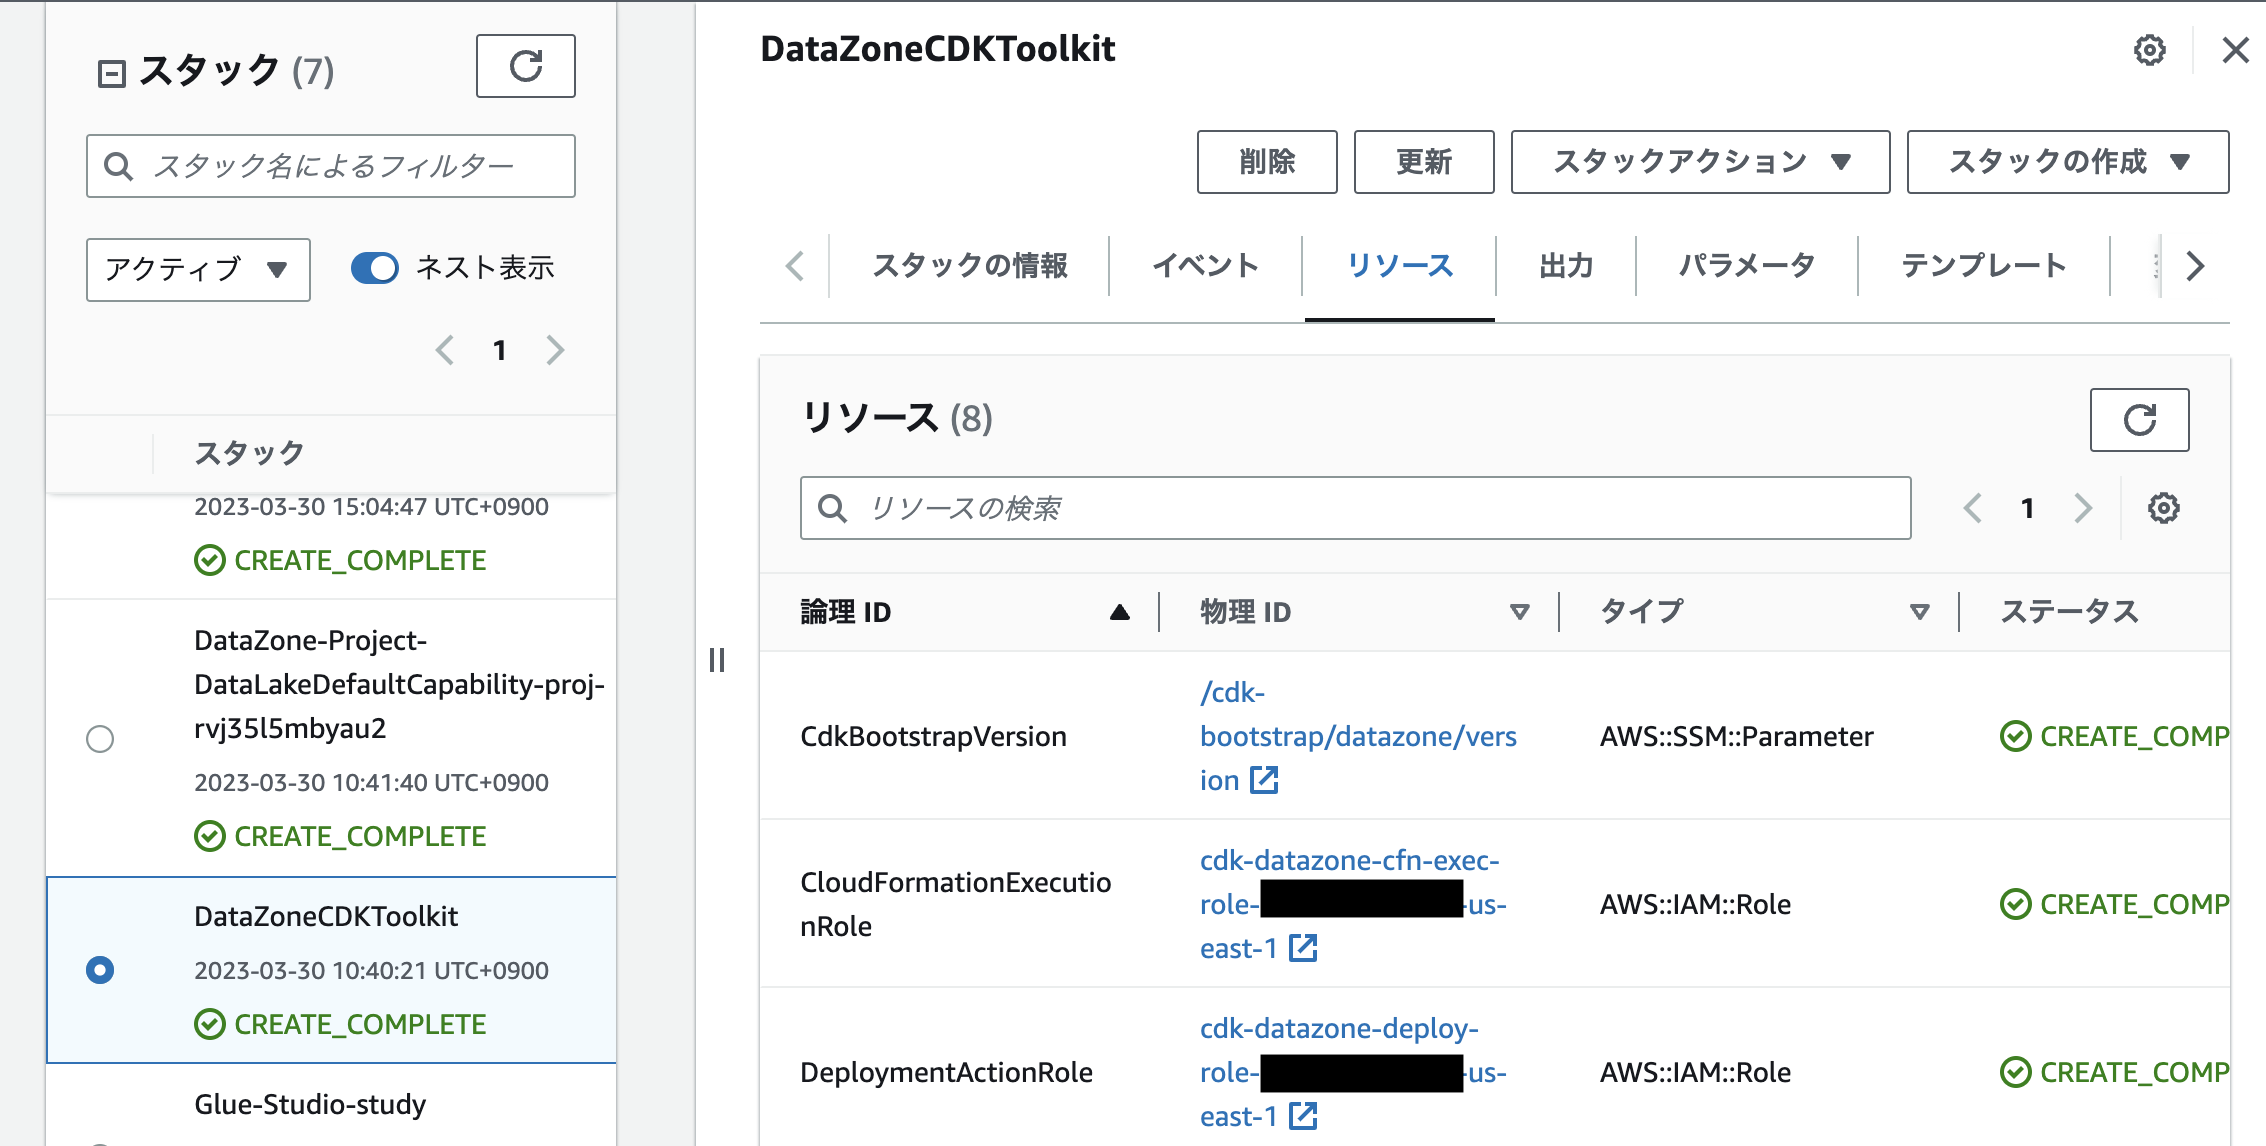Open /cdk-bootstrap/datazone/version parameter link

coord(1358,736)
